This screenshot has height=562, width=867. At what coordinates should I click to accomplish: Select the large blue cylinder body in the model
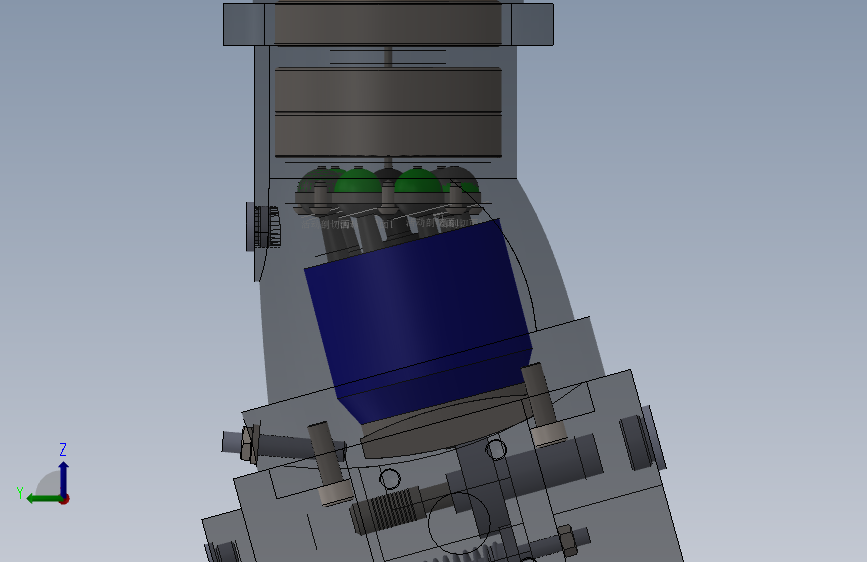click(419, 321)
